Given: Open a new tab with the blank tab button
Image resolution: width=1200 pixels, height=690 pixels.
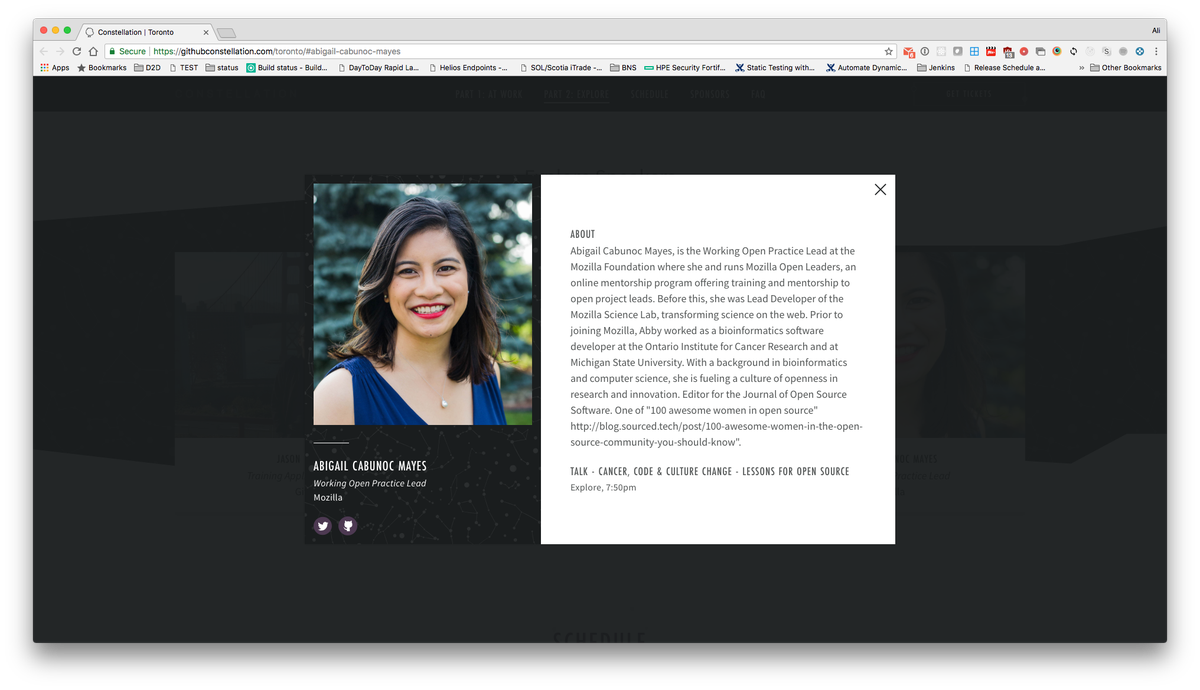Looking at the screenshot, I should [x=227, y=33].
